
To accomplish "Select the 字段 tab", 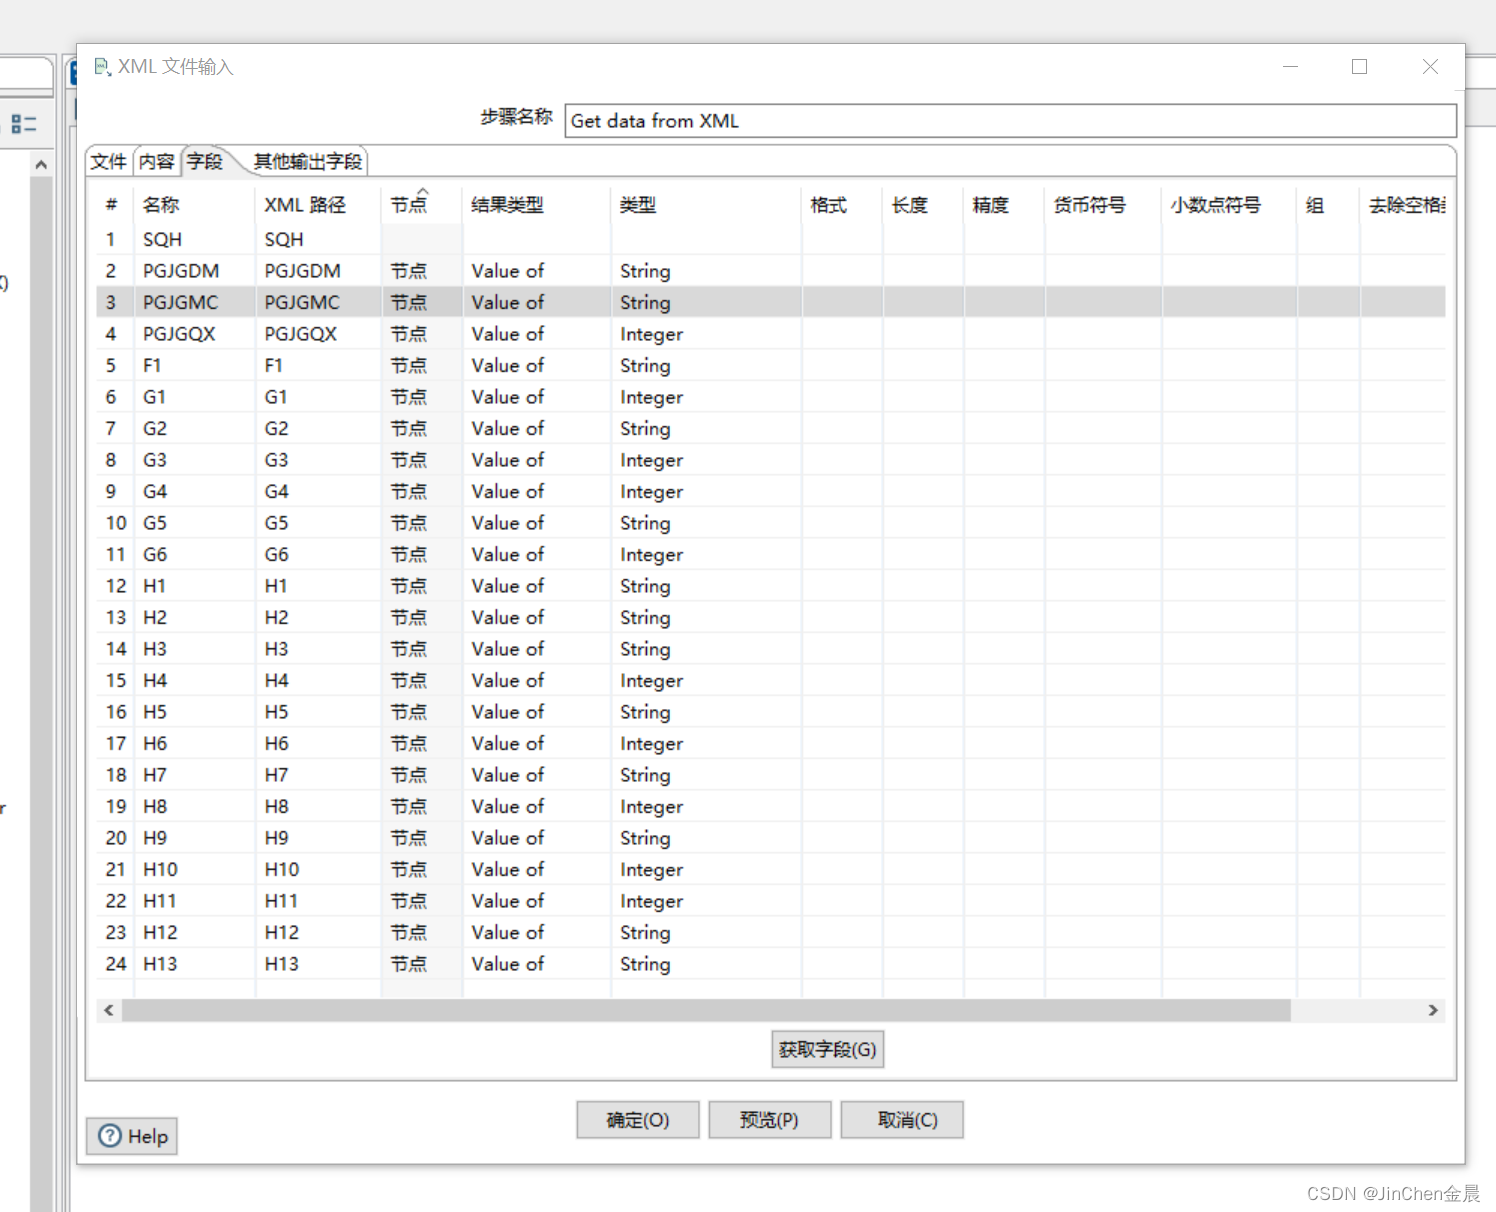I will (x=205, y=161).
